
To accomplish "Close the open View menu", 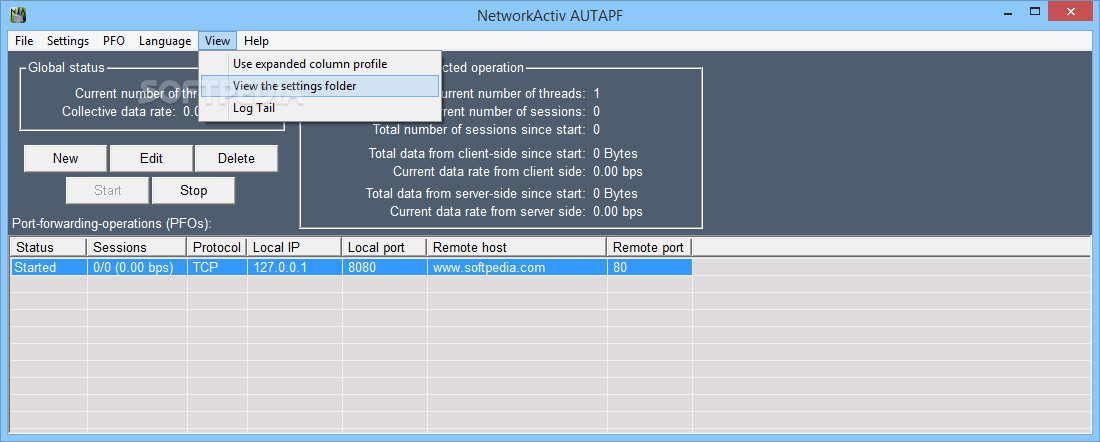I will (217, 41).
